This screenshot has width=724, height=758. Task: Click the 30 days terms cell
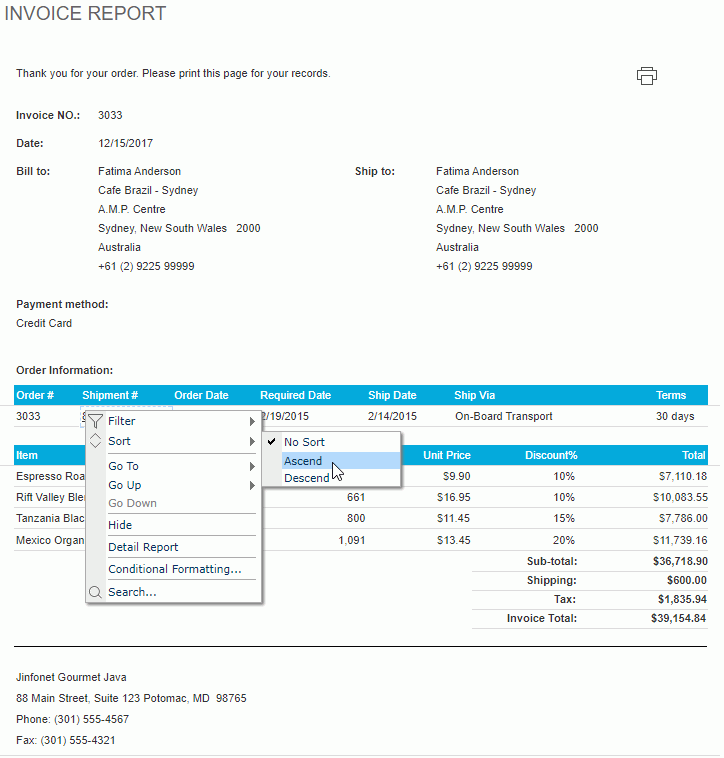pos(675,416)
